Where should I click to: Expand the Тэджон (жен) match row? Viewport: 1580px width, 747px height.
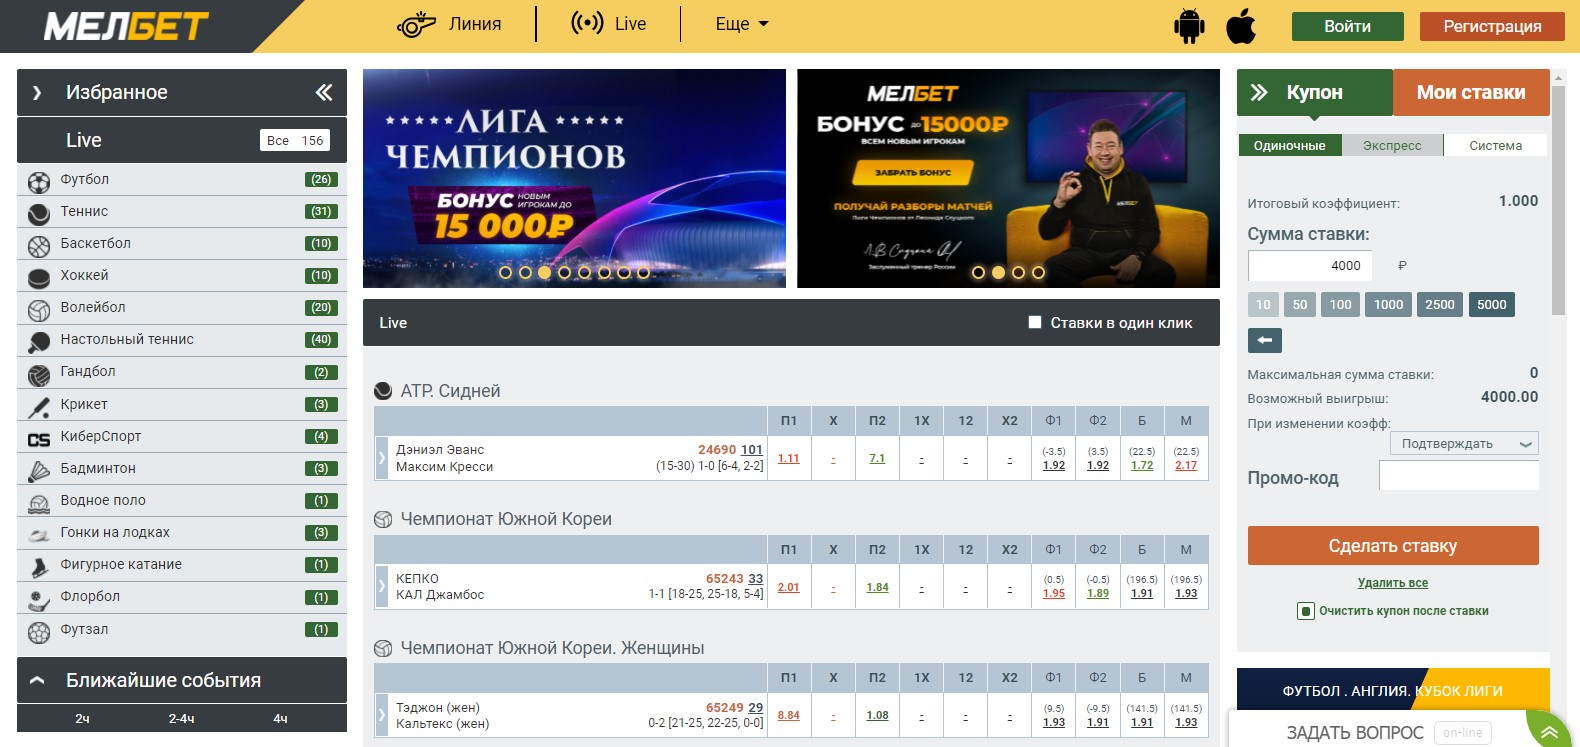[x=381, y=715]
